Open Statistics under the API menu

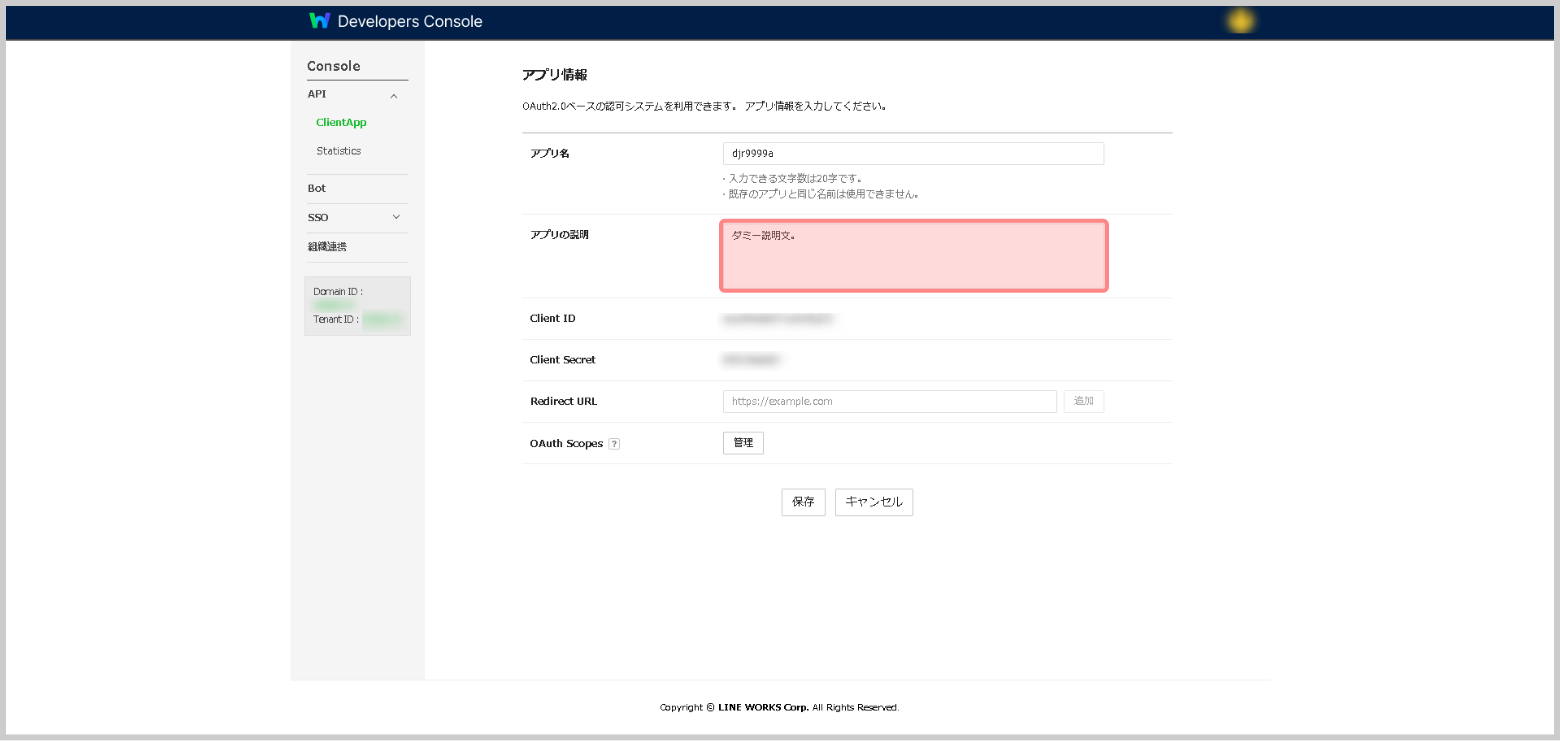338,151
